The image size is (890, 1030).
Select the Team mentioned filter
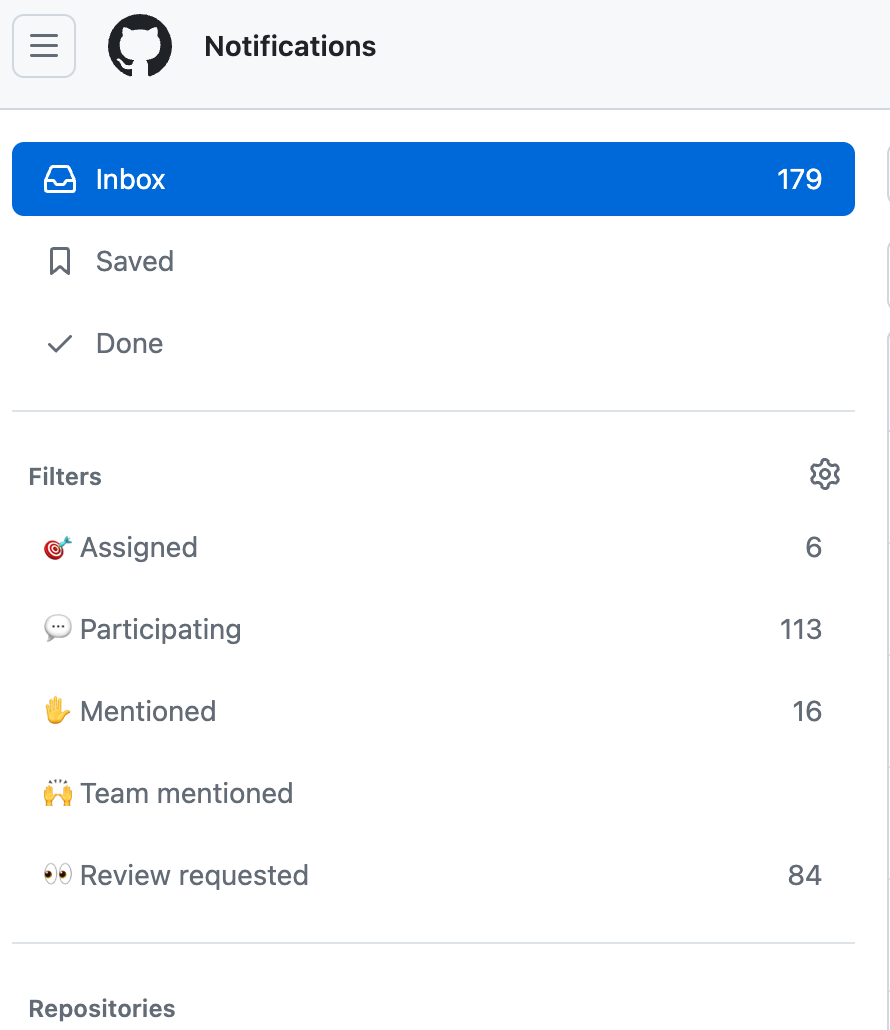[187, 794]
